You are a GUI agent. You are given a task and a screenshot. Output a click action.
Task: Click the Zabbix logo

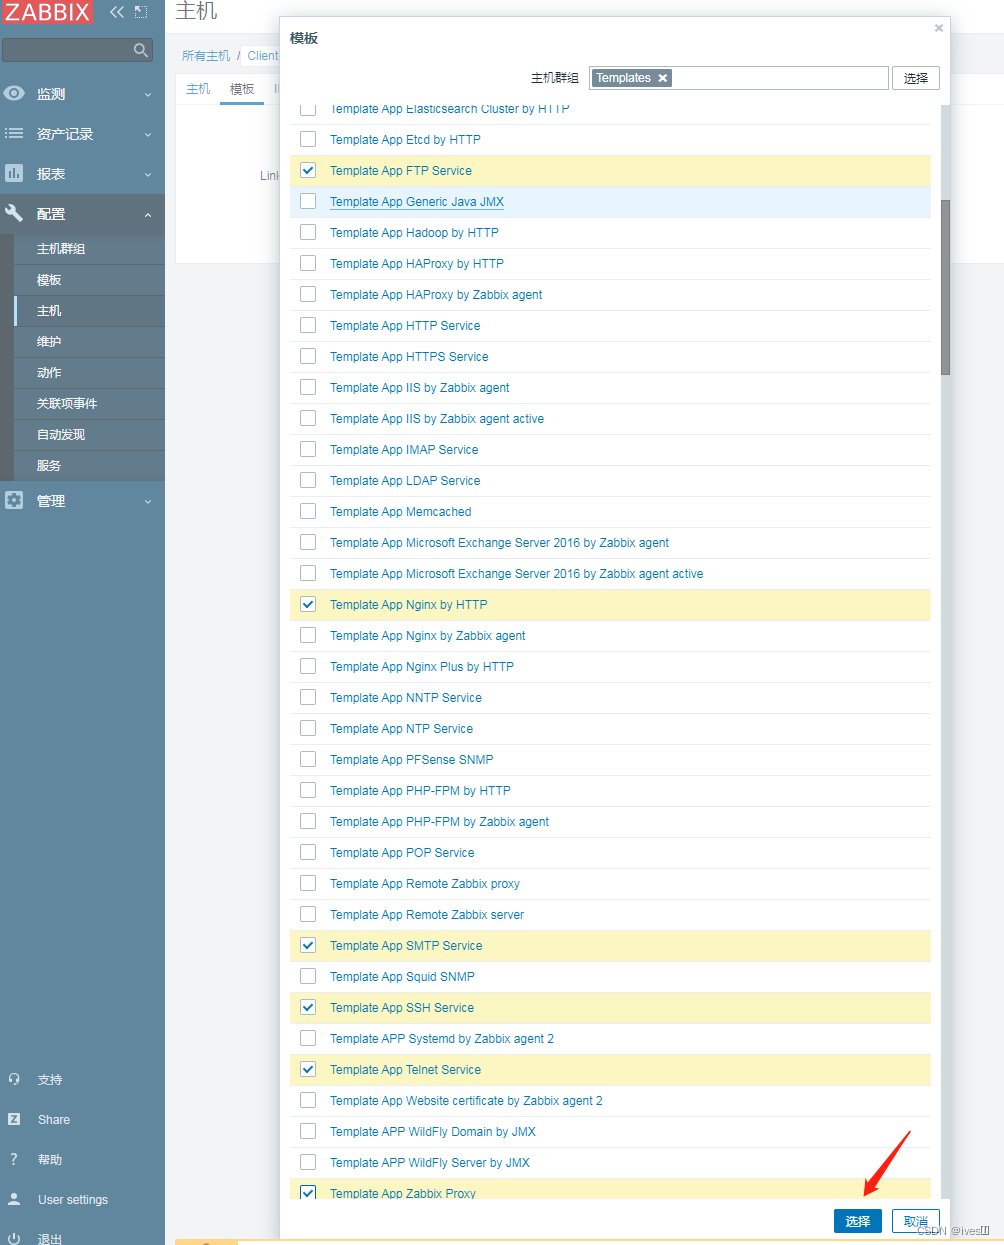click(x=47, y=12)
